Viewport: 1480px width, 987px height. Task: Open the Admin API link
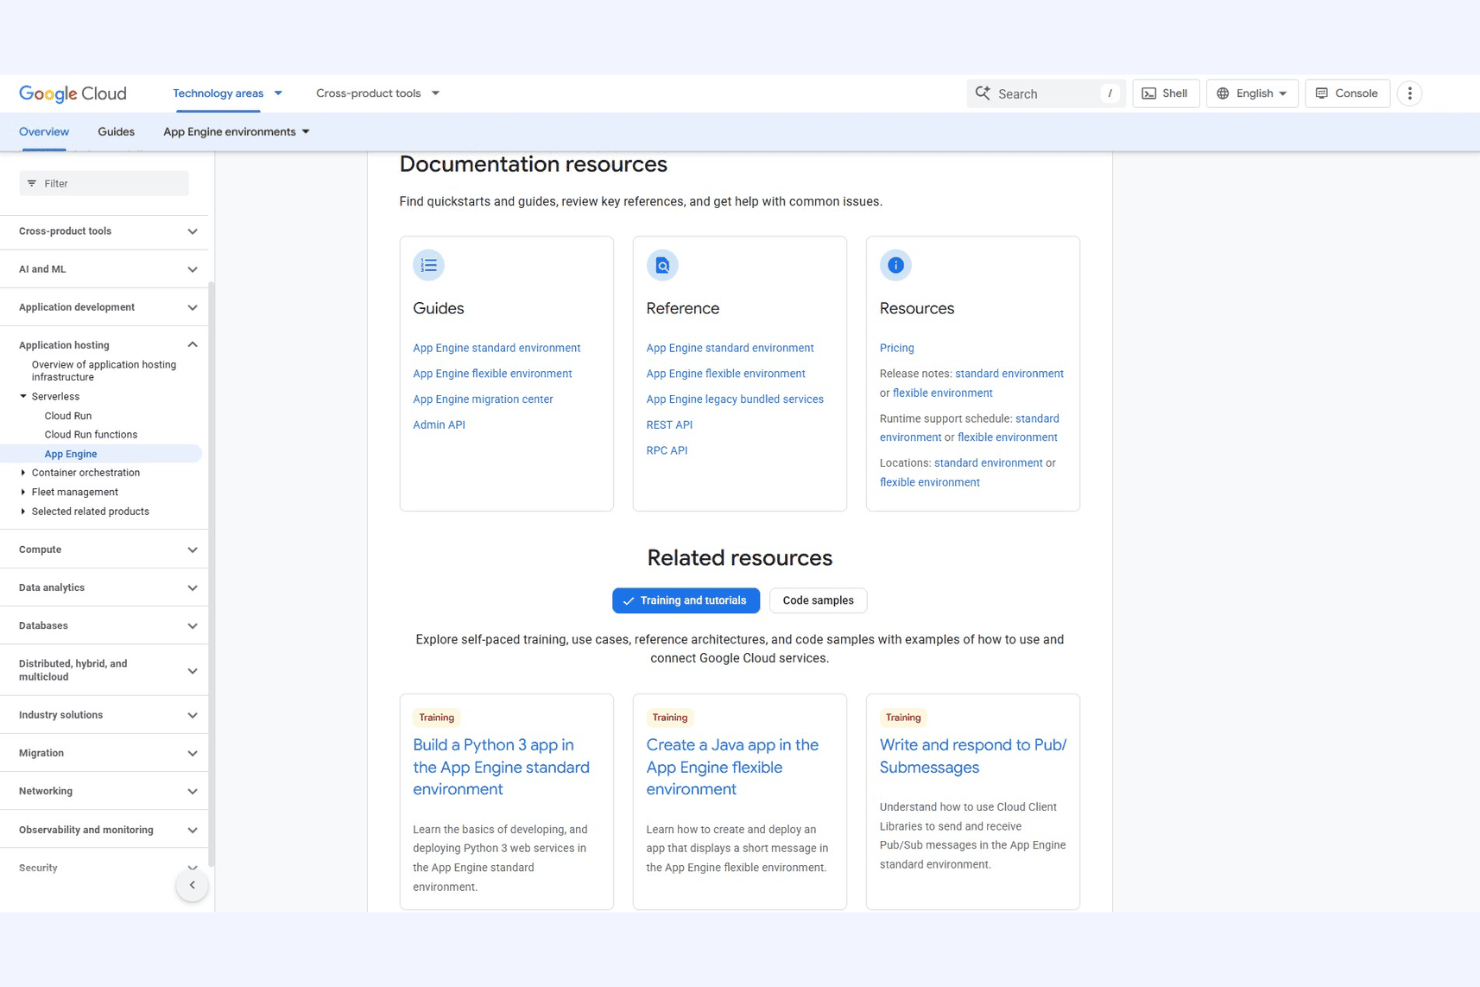[x=439, y=425]
